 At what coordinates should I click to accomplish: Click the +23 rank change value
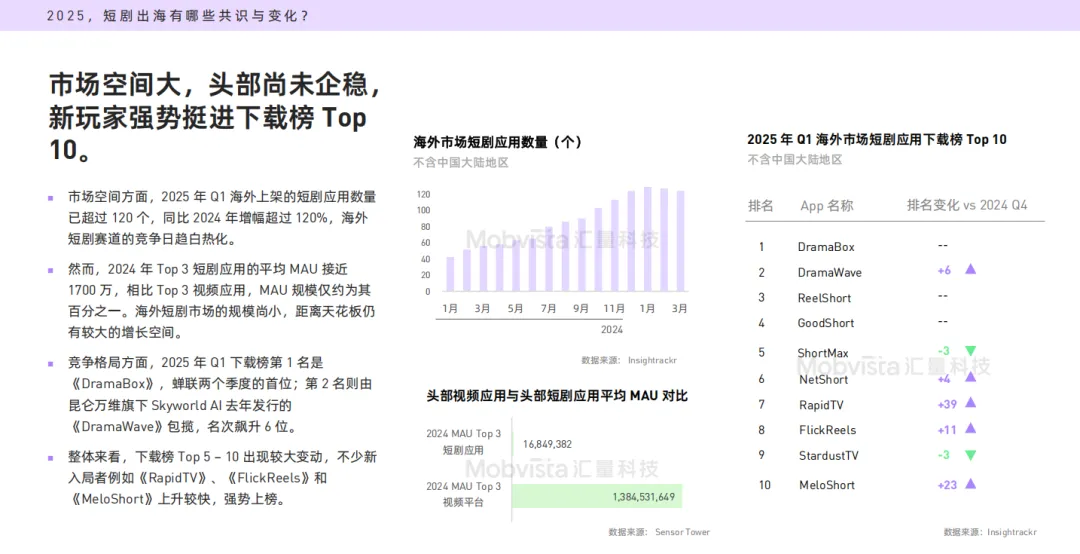(947, 485)
